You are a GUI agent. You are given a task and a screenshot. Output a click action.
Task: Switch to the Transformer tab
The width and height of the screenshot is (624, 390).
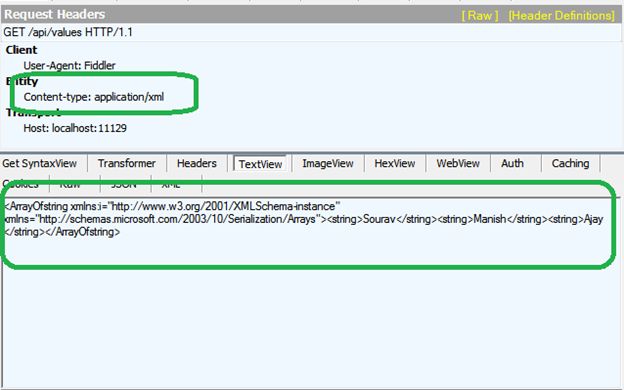(127, 164)
